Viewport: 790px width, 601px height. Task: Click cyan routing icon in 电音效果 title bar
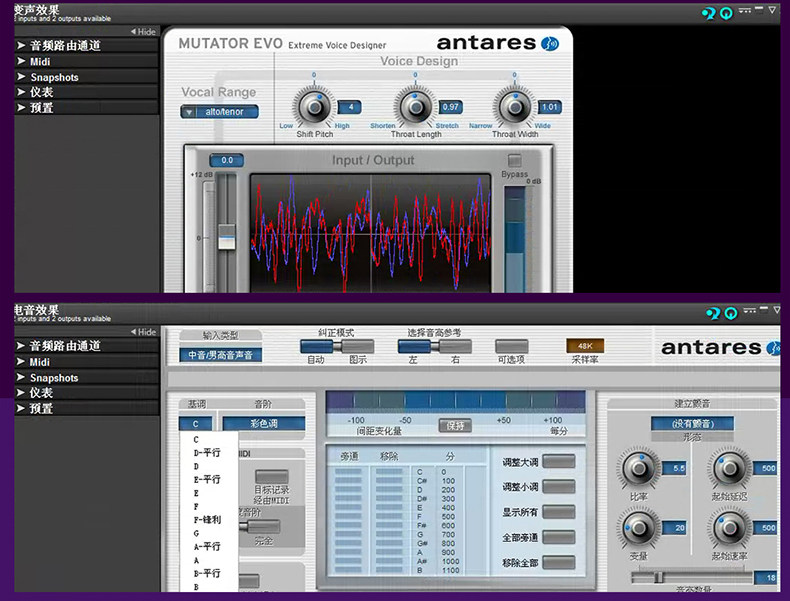[713, 313]
